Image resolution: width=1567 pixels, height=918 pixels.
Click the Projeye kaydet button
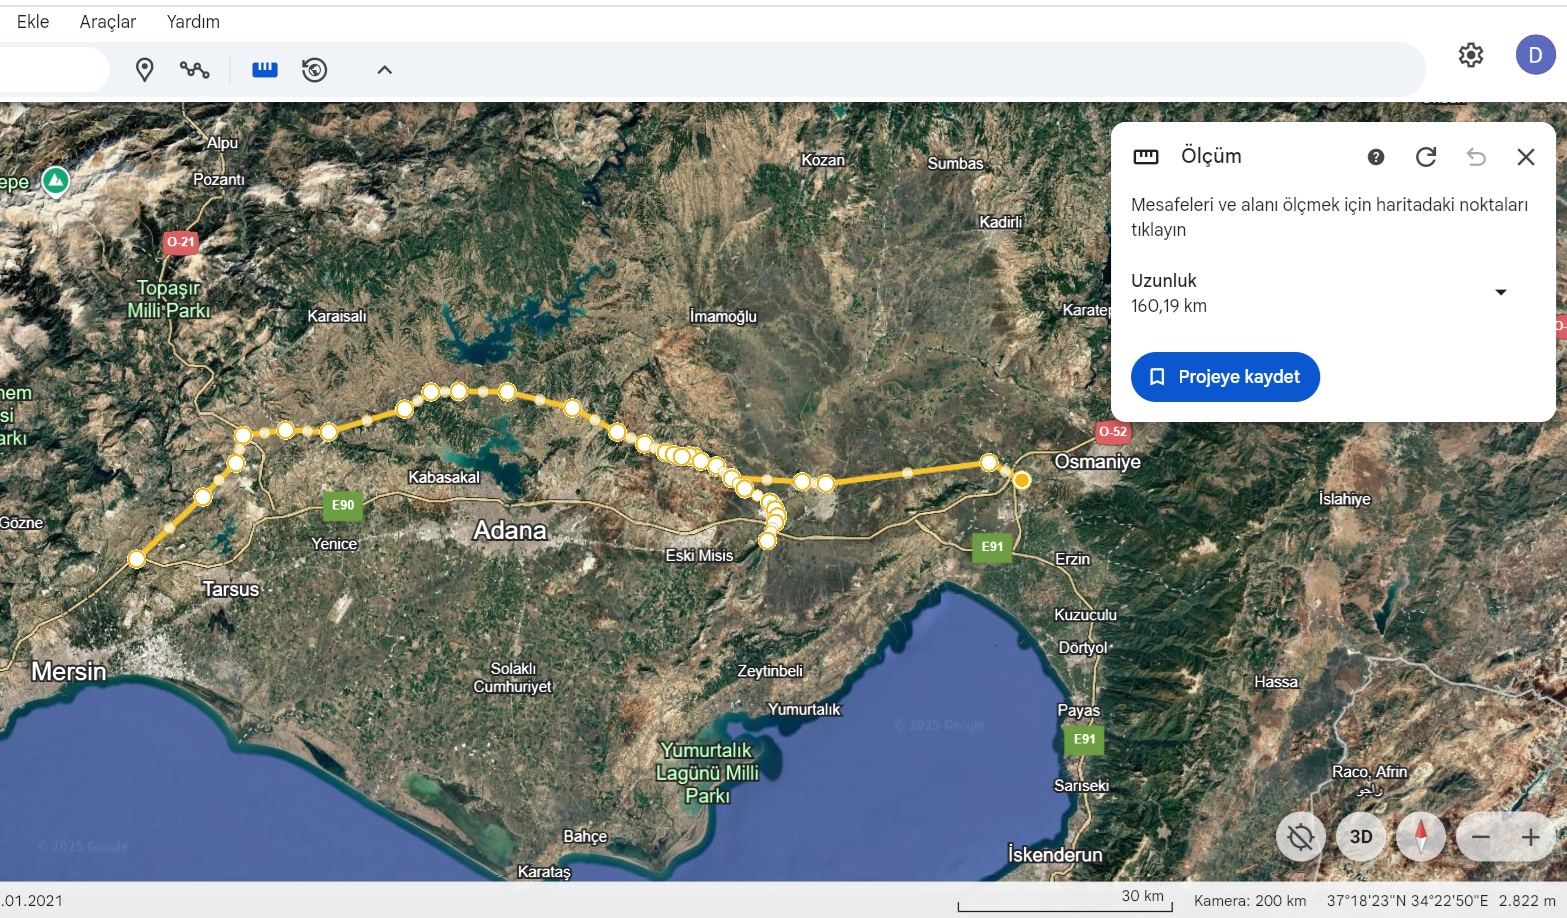coord(1225,377)
